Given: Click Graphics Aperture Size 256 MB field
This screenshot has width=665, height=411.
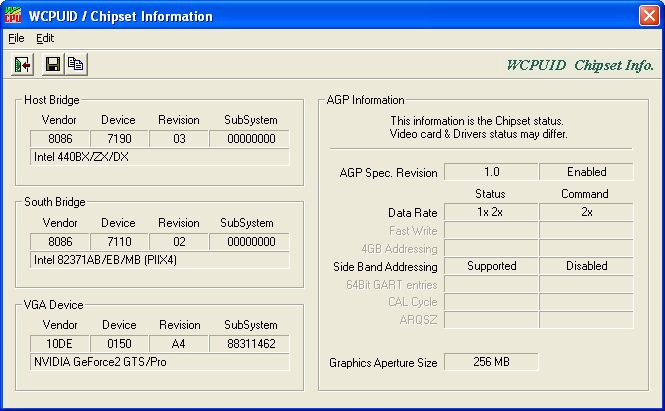Looking at the screenshot, I should coord(491,362).
